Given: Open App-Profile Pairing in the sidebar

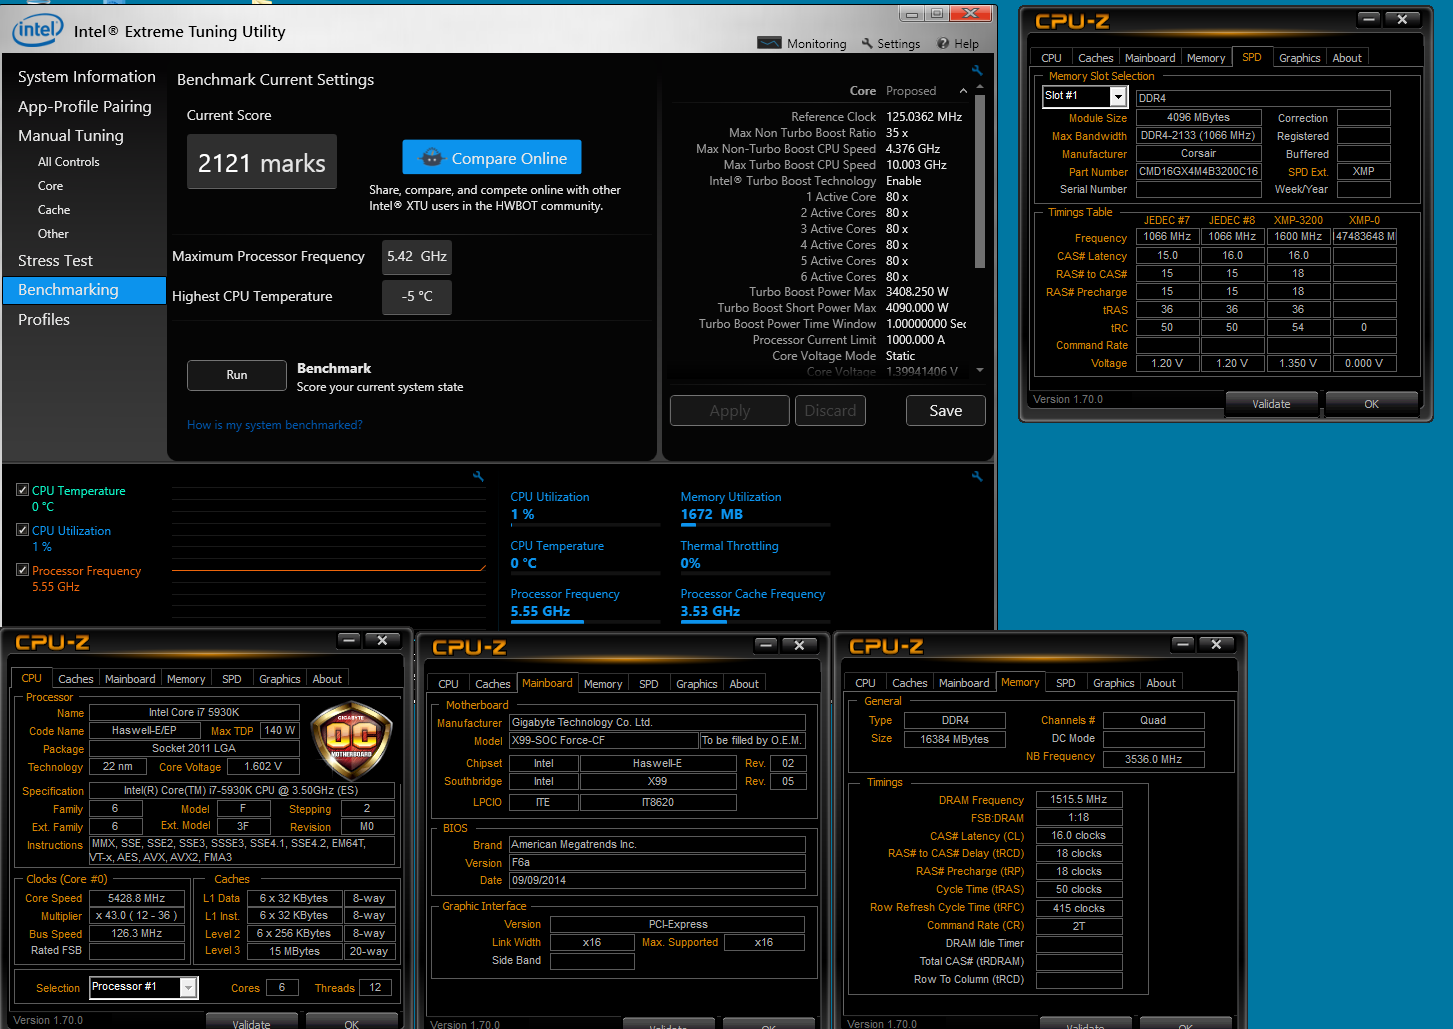Looking at the screenshot, I should [x=85, y=106].
